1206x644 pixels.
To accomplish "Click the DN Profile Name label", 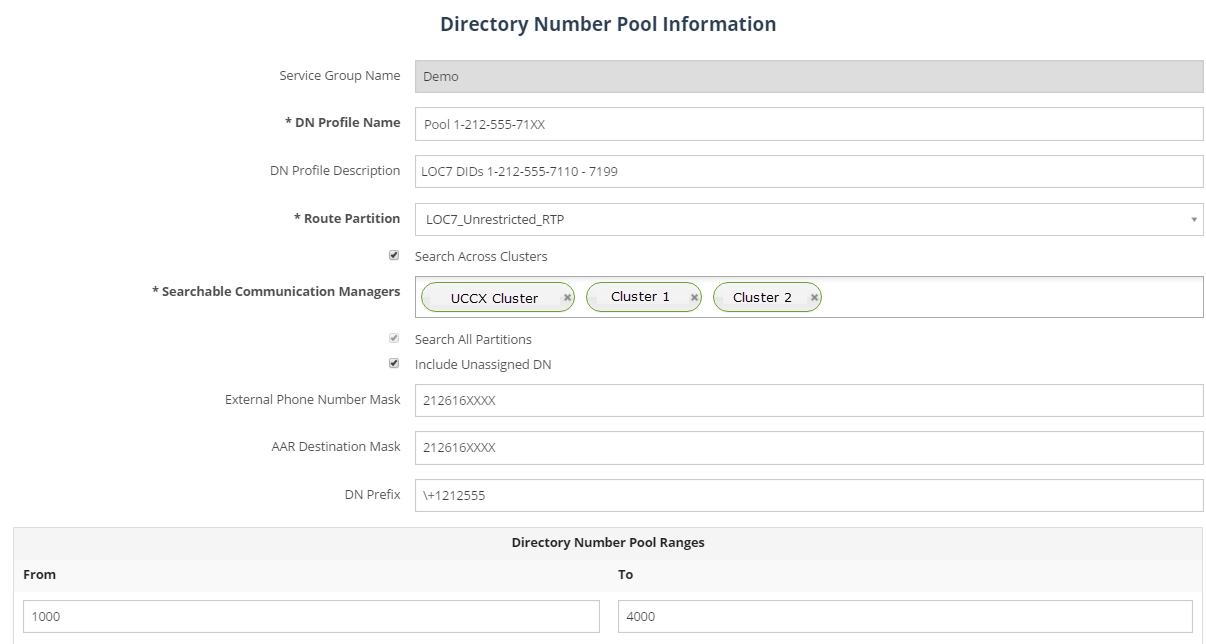I will pos(343,123).
